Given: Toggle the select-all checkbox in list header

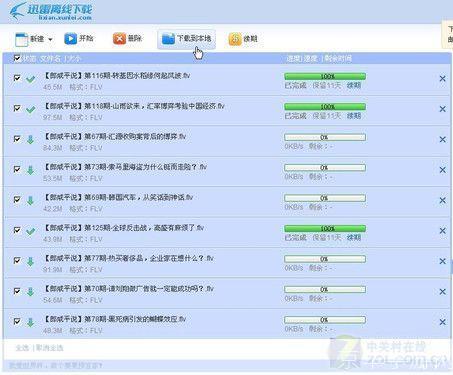Looking at the screenshot, I should 17,58.
